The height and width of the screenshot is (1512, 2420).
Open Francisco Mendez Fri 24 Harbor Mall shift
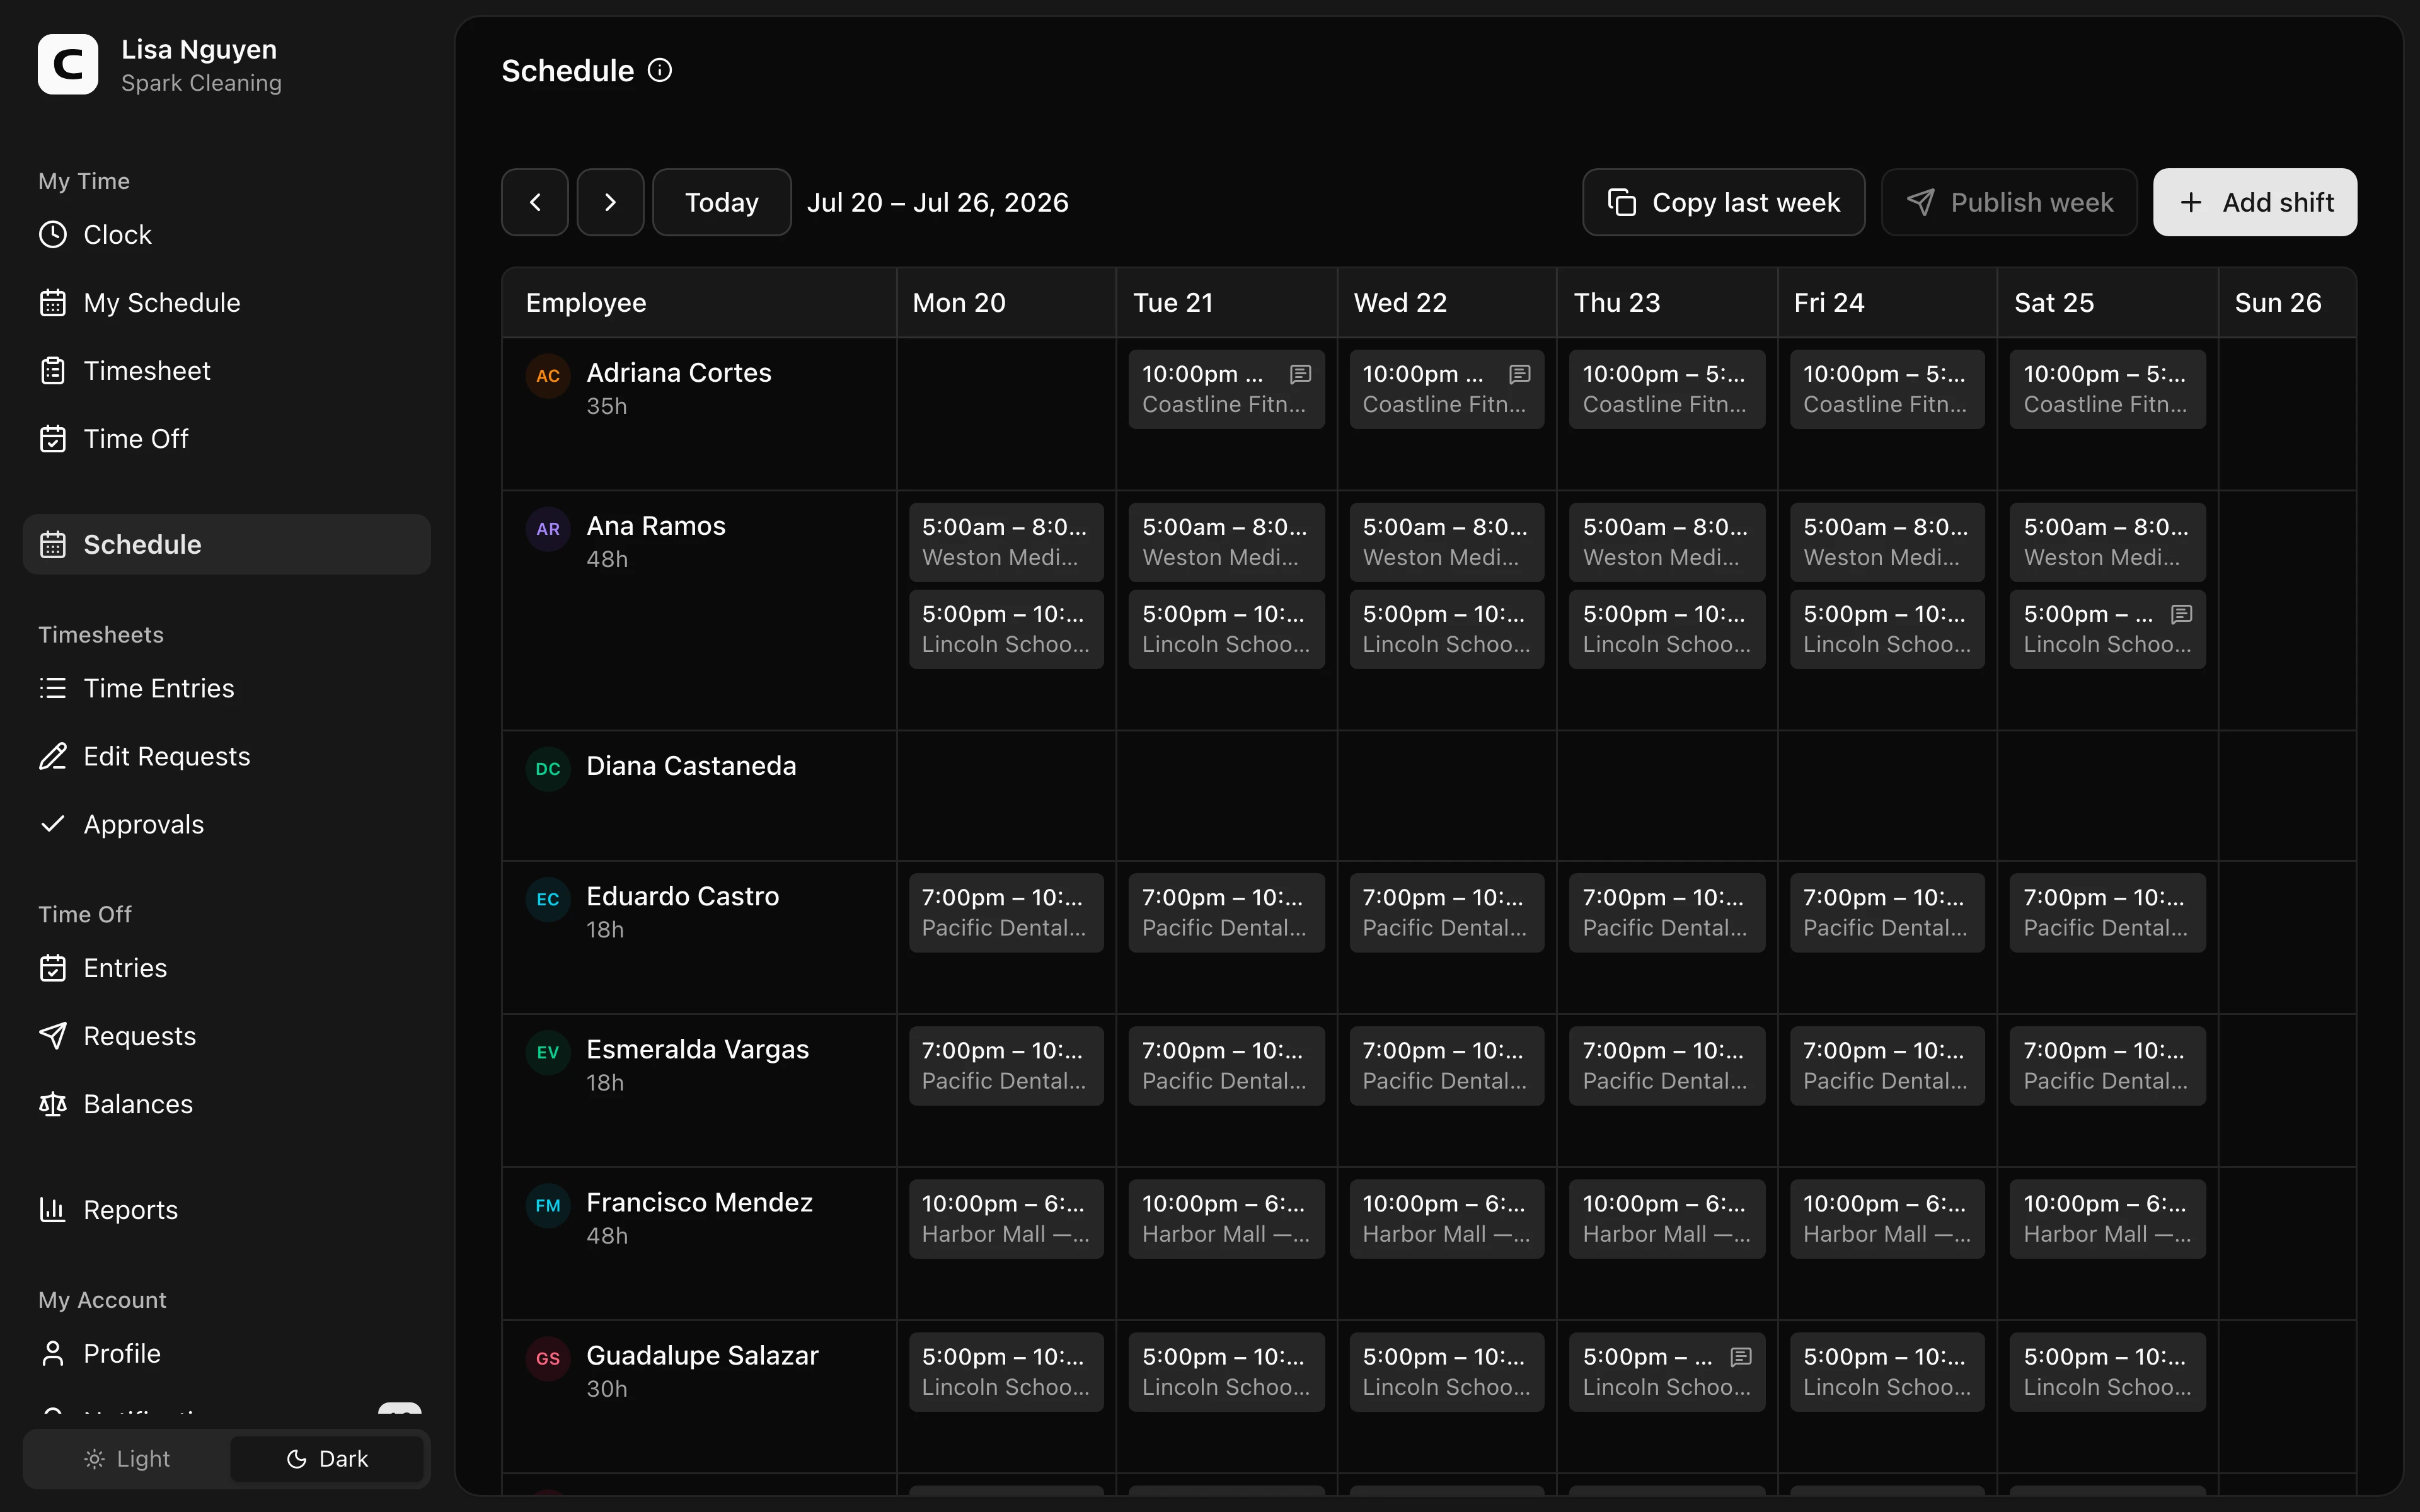click(1887, 1219)
